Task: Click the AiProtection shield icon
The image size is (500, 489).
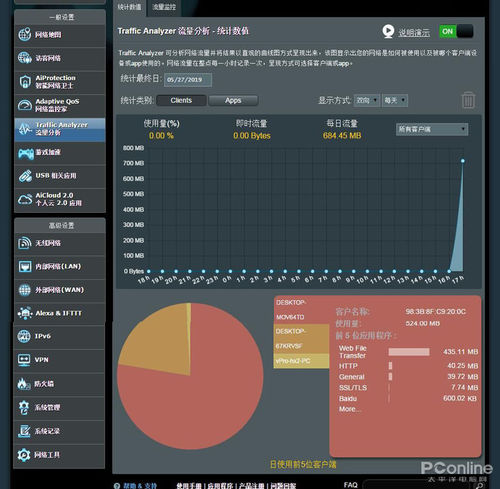Action: [25, 82]
